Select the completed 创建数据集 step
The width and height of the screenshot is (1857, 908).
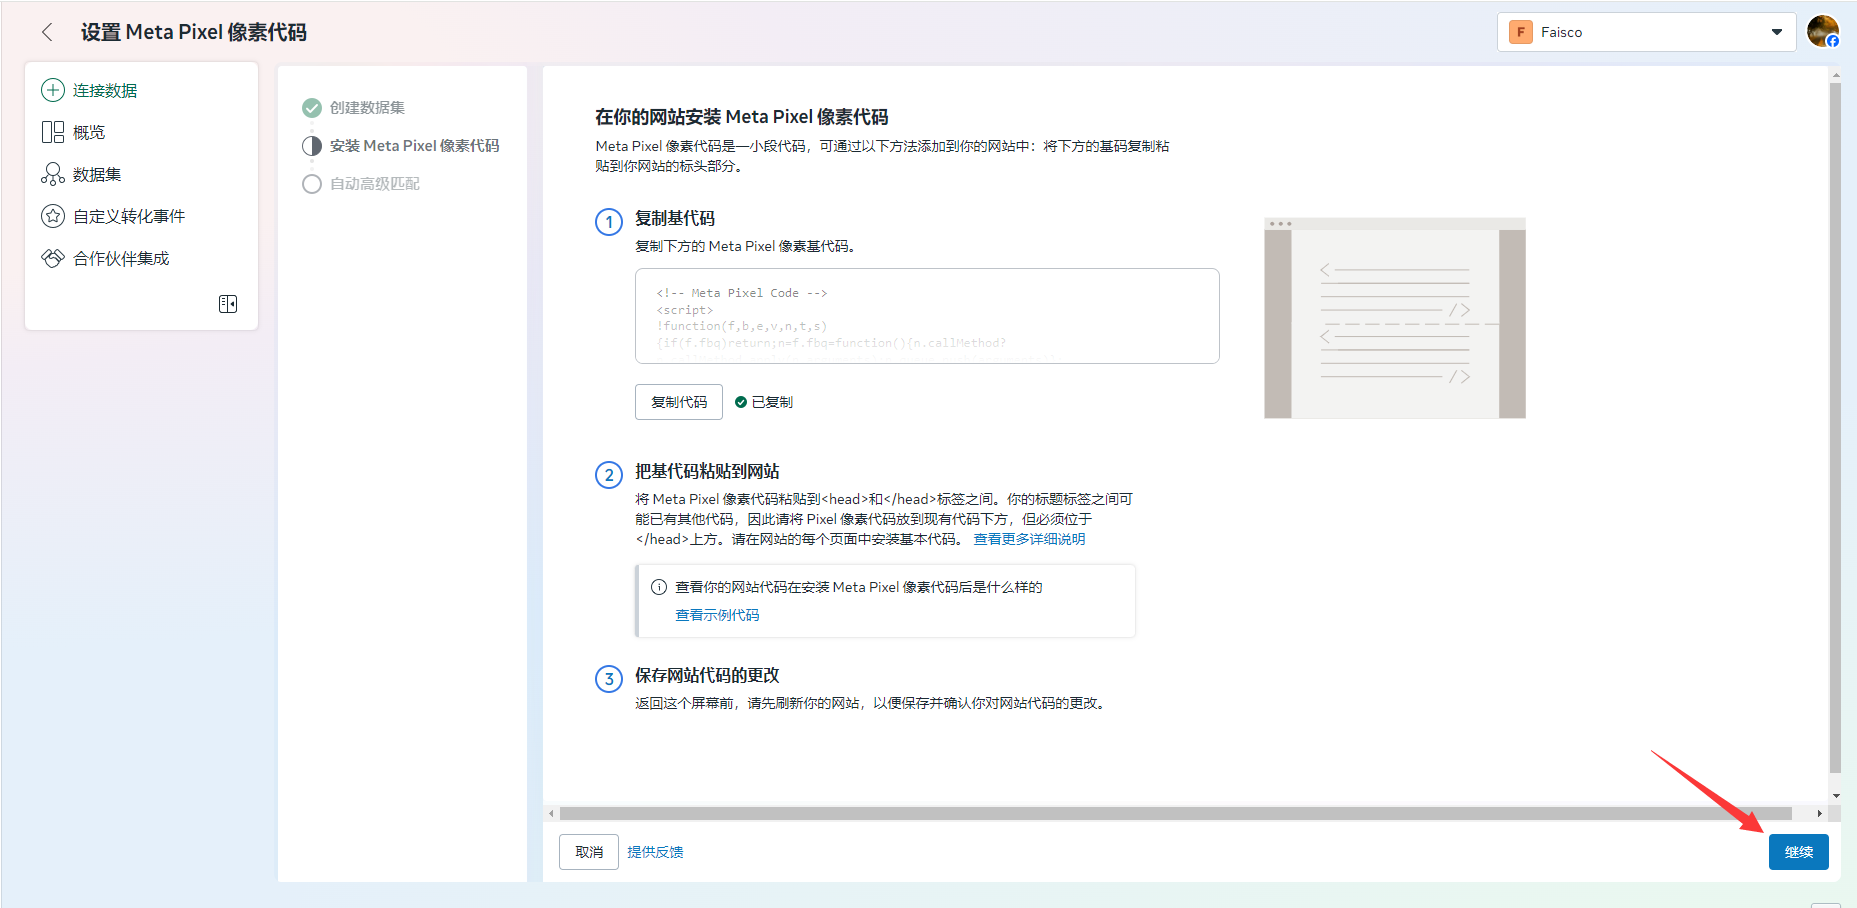[366, 107]
